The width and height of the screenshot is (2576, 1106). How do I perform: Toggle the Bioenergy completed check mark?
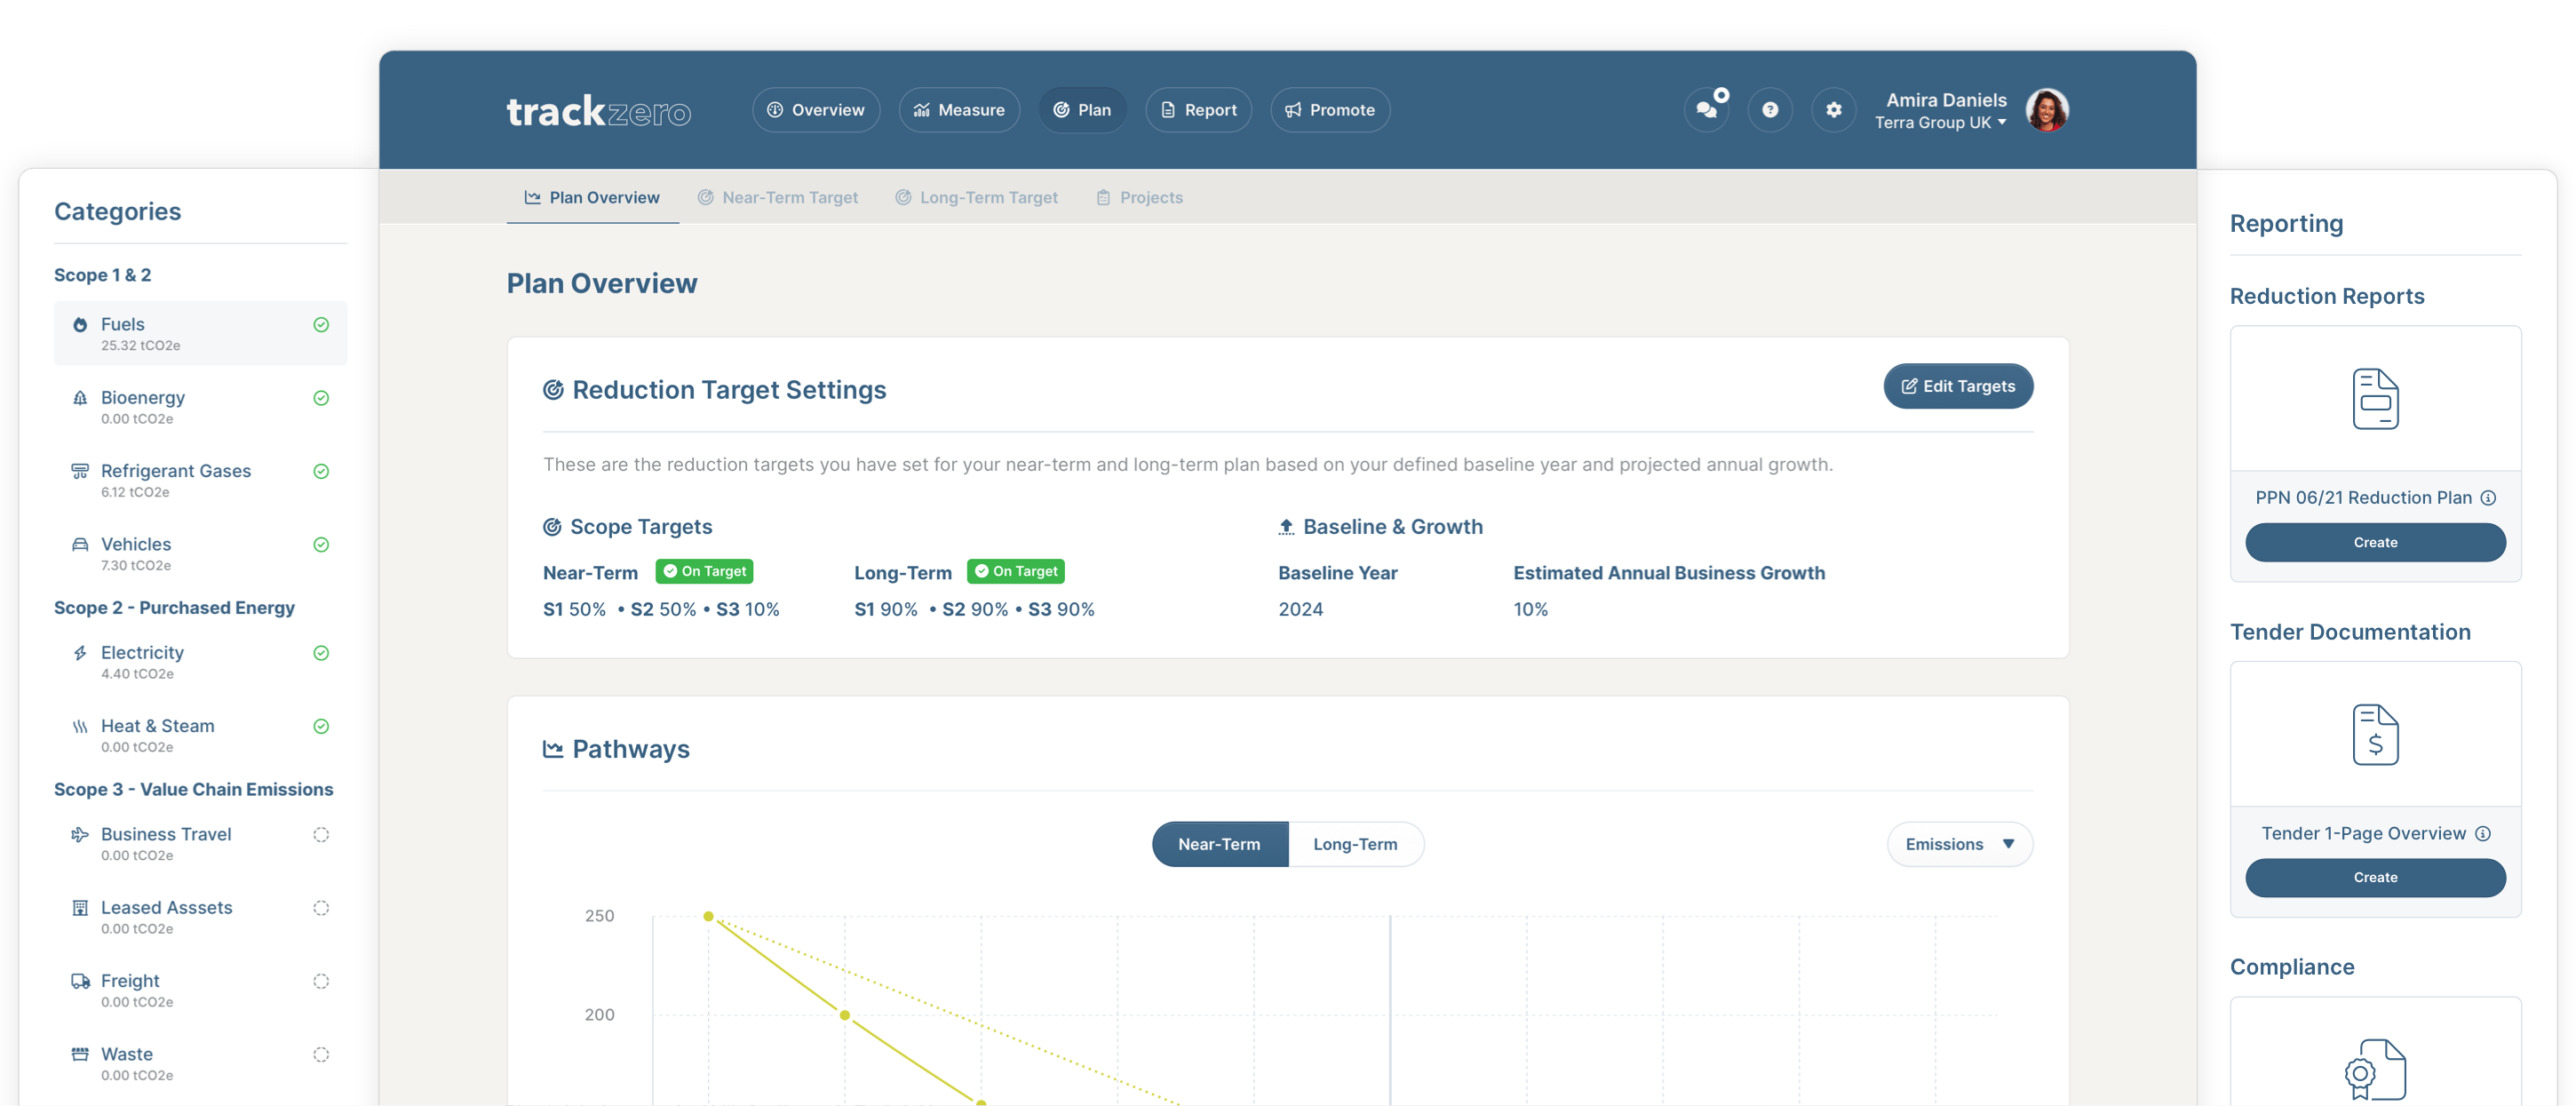click(x=321, y=398)
